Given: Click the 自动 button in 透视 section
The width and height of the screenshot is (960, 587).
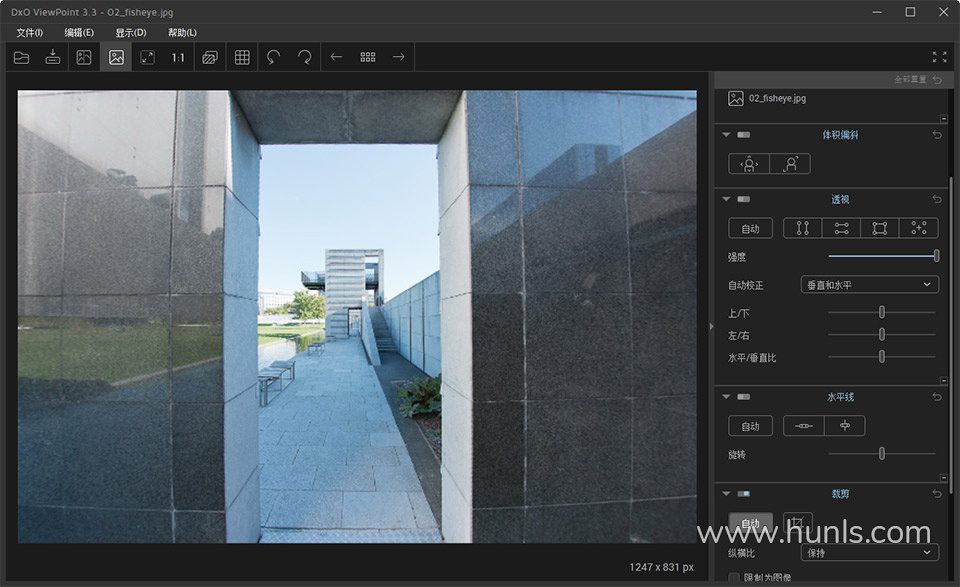Looking at the screenshot, I should coord(750,228).
